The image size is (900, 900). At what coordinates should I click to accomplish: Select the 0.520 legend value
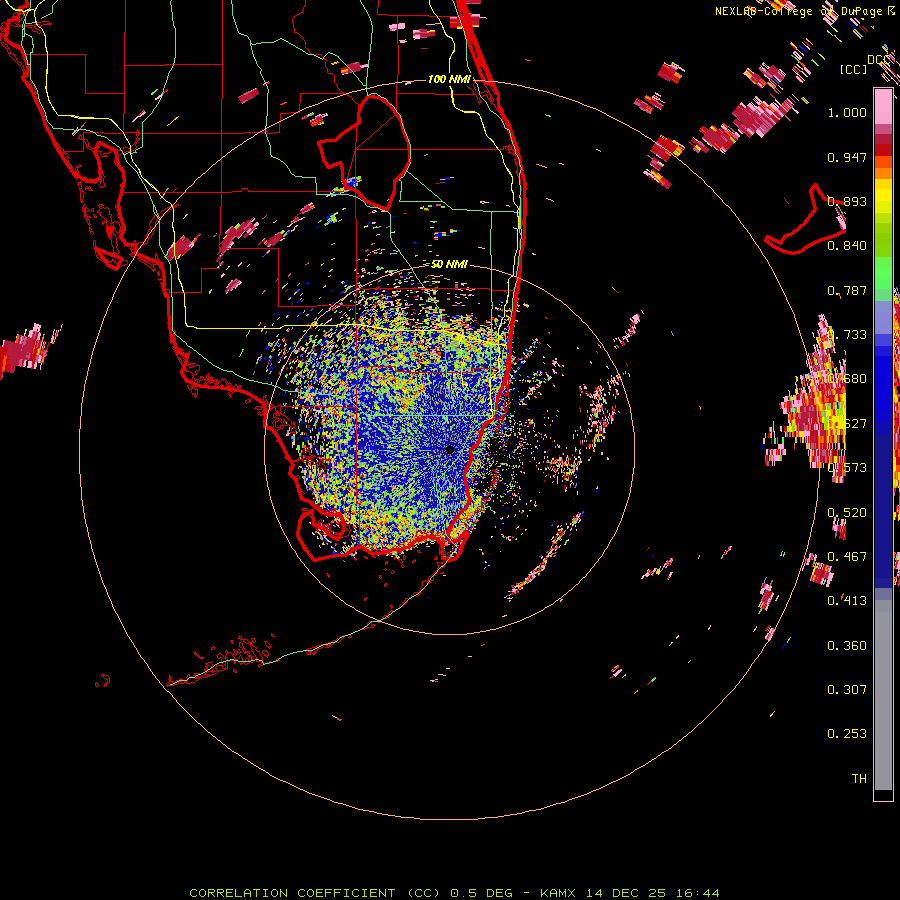847,513
